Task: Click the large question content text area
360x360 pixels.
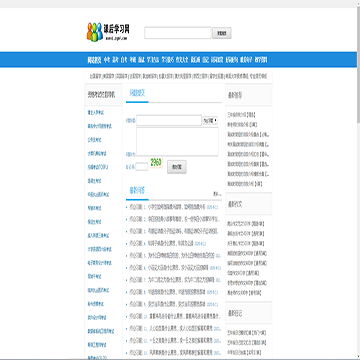Action: pyautogui.click(x=177, y=142)
